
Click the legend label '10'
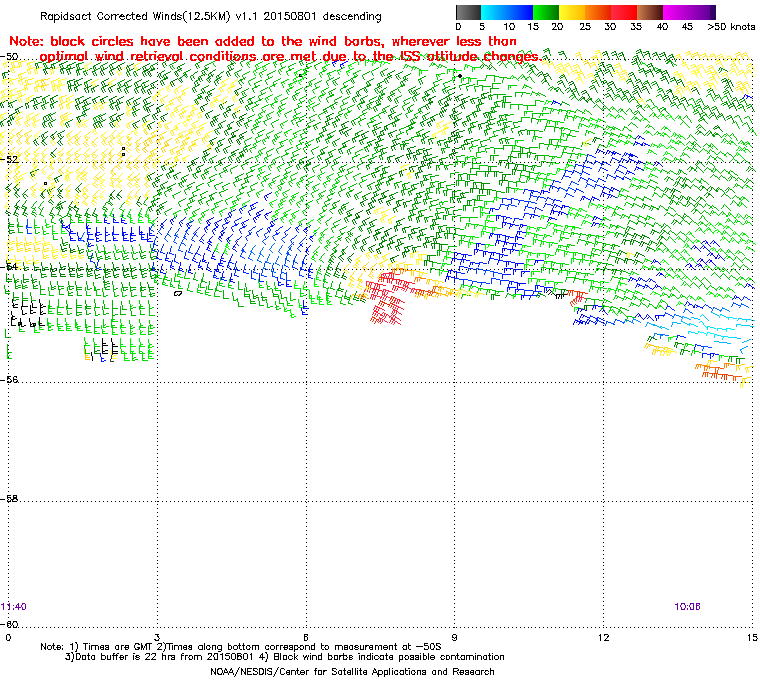click(508, 27)
